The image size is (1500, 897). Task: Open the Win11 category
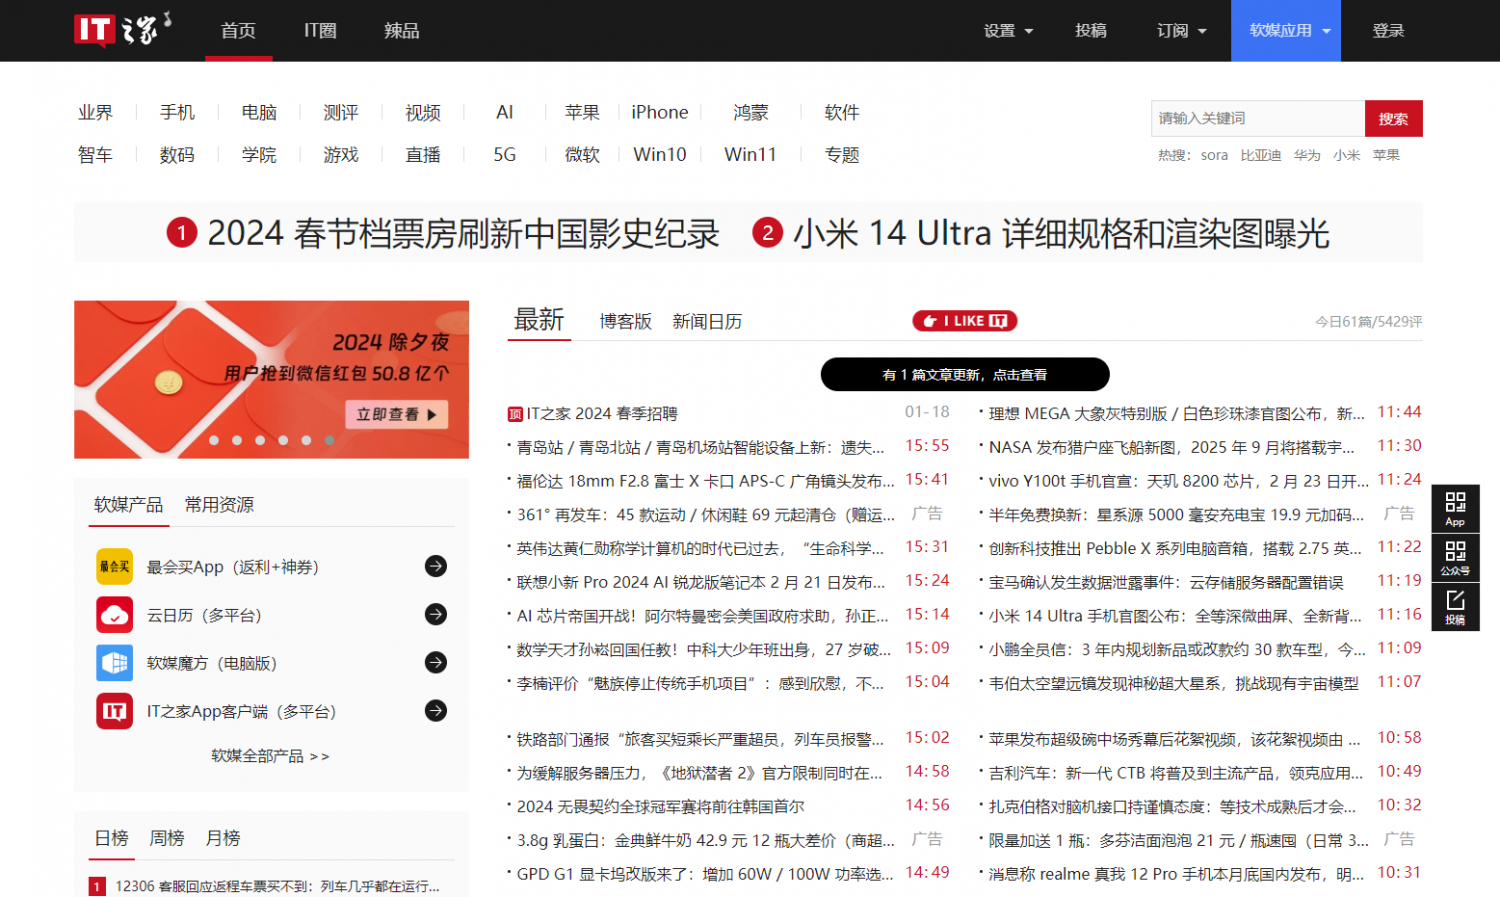tap(750, 154)
